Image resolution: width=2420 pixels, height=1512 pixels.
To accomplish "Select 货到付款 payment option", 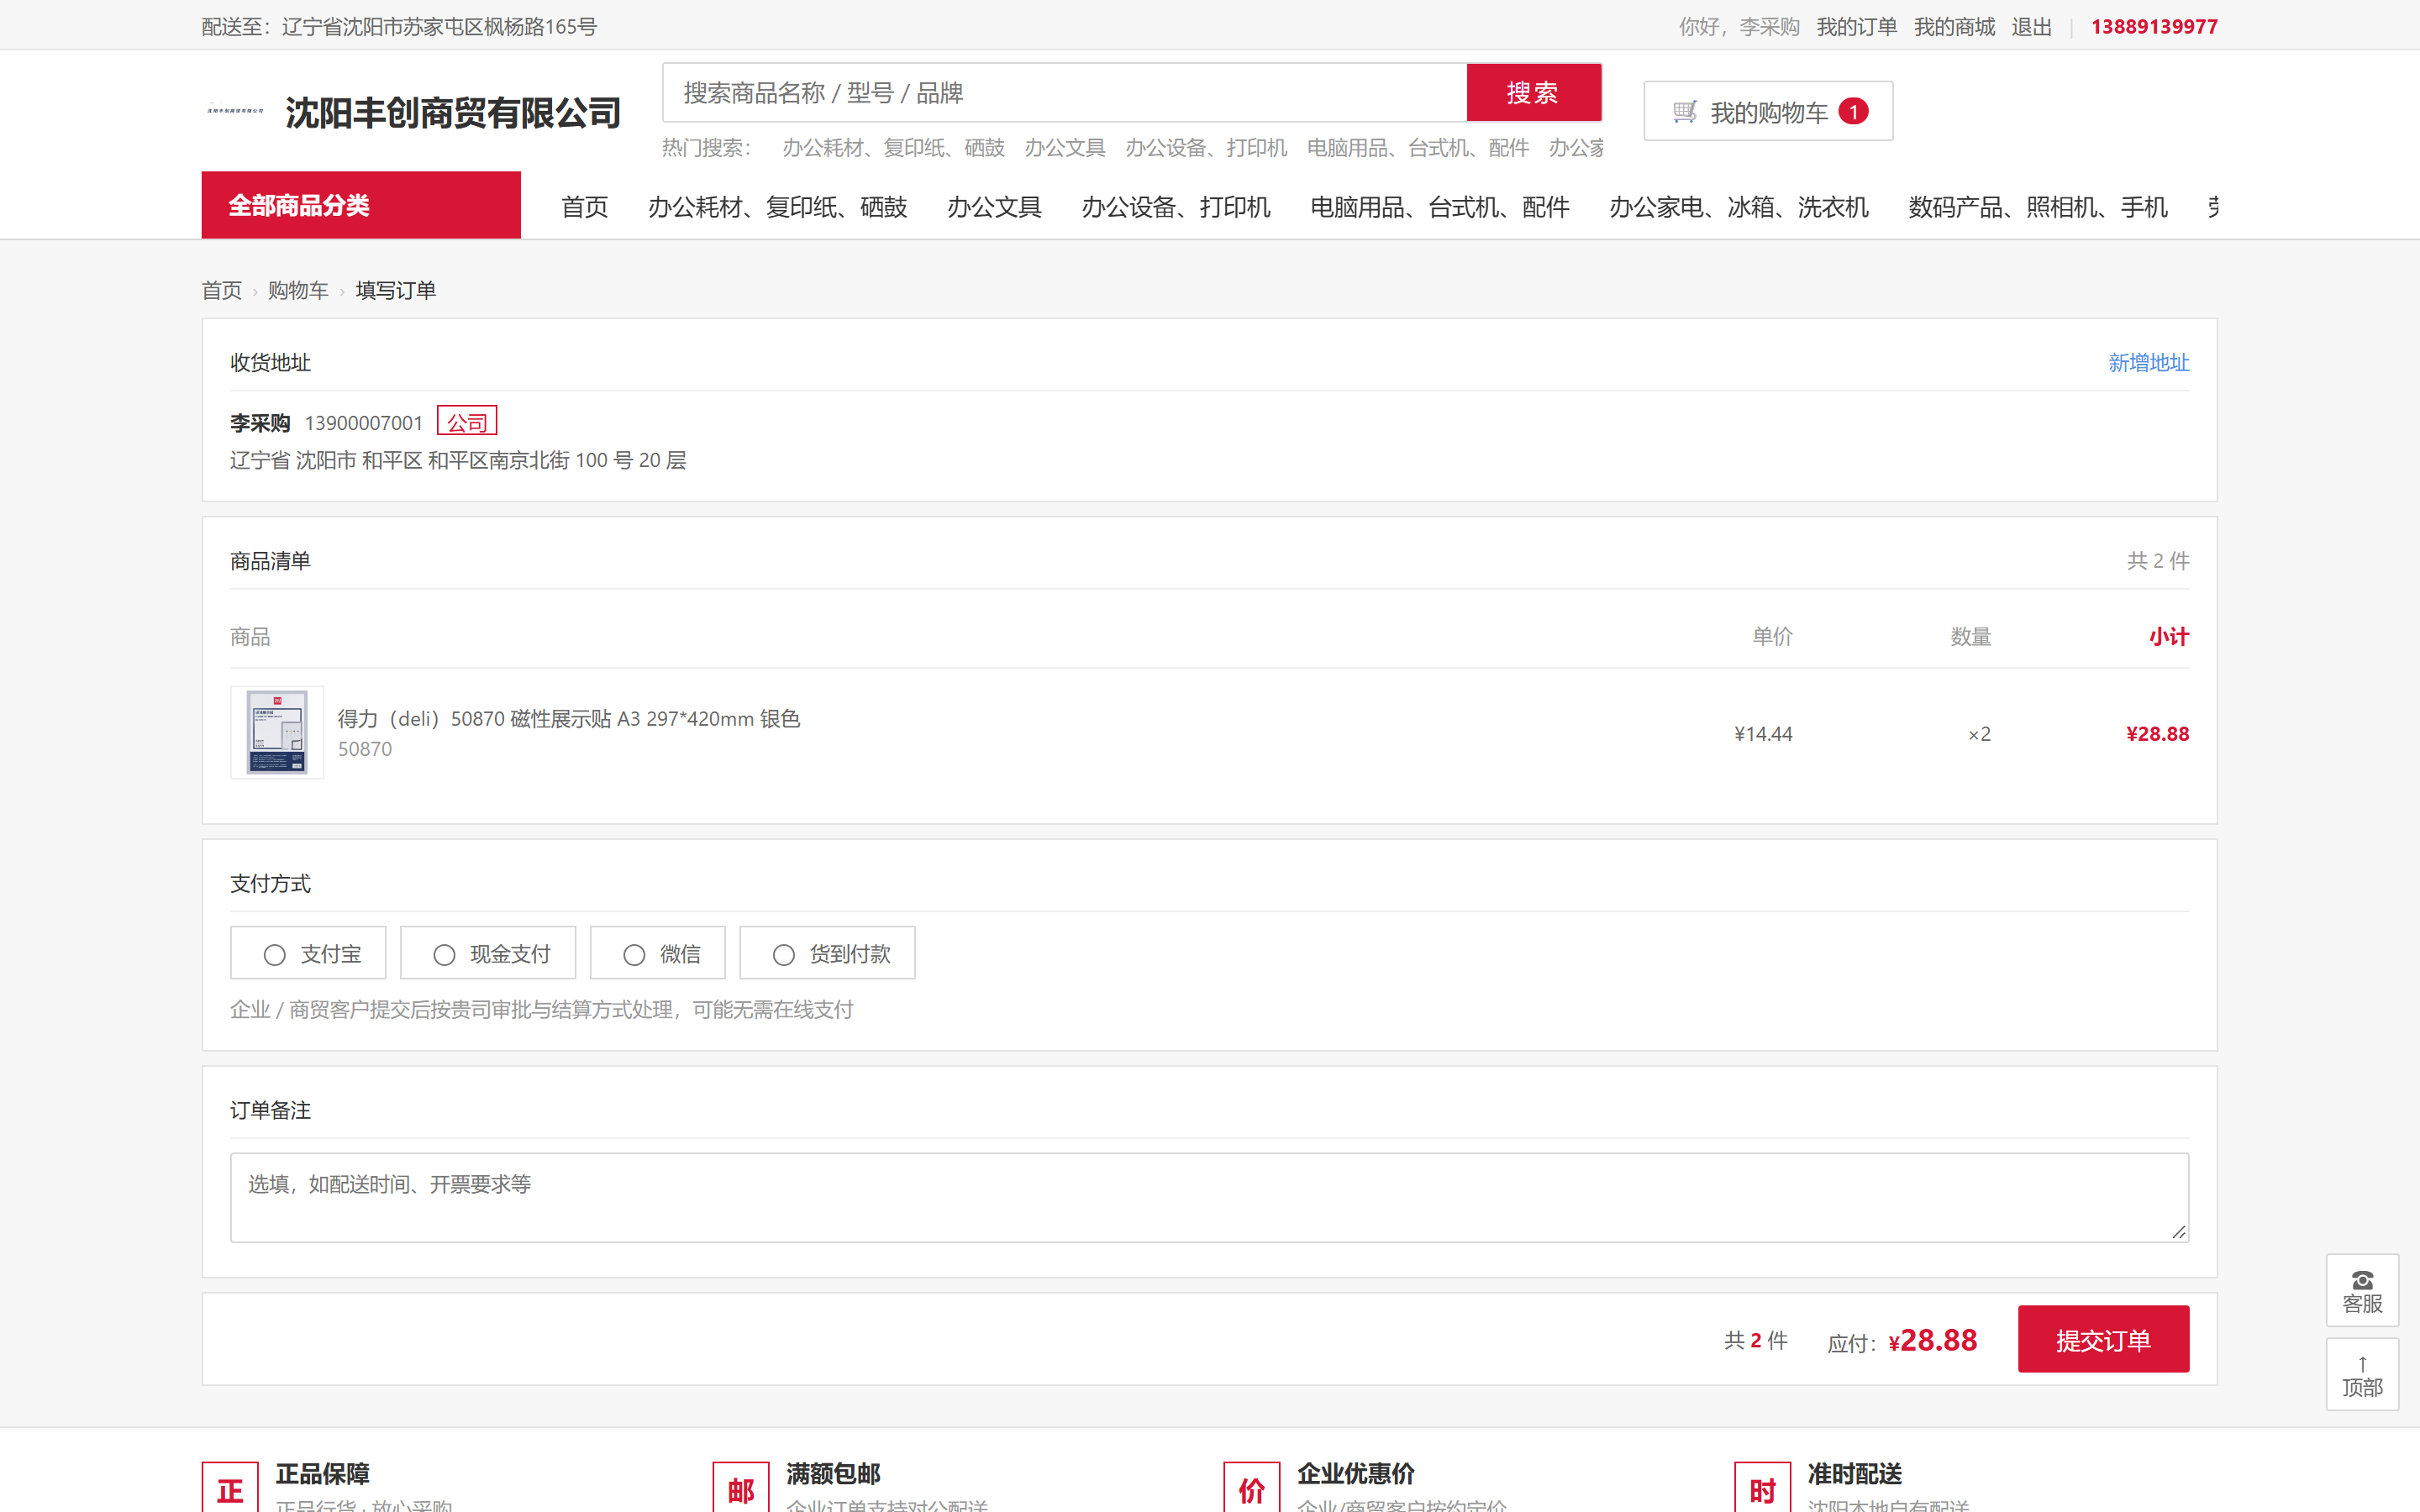I will pos(827,953).
